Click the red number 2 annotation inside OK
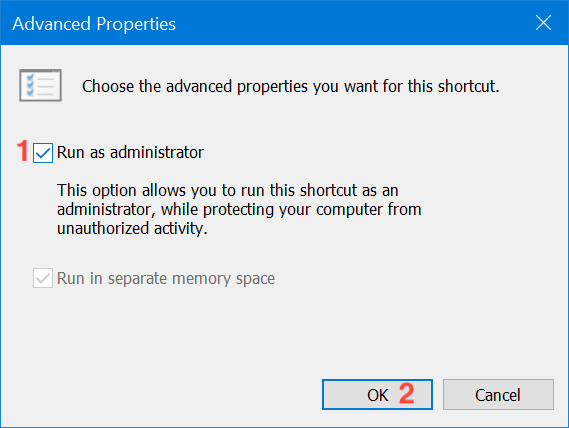Viewport: 569px width, 428px height. click(407, 394)
